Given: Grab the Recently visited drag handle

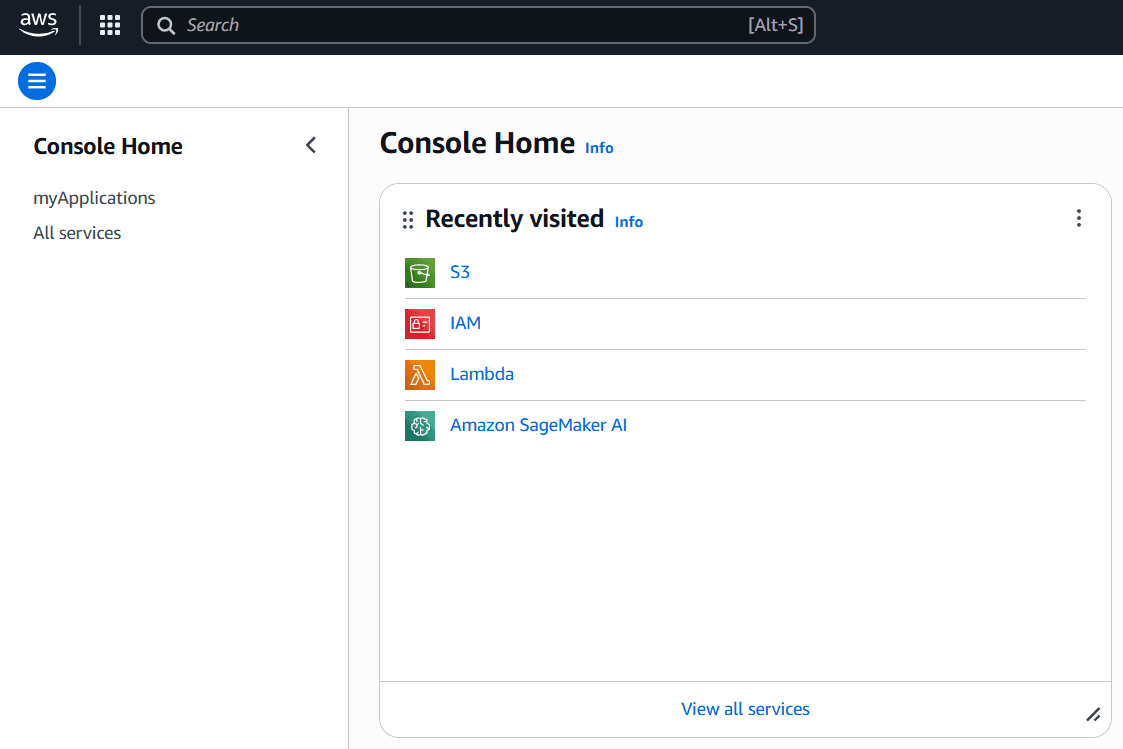Looking at the screenshot, I should [x=408, y=220].
